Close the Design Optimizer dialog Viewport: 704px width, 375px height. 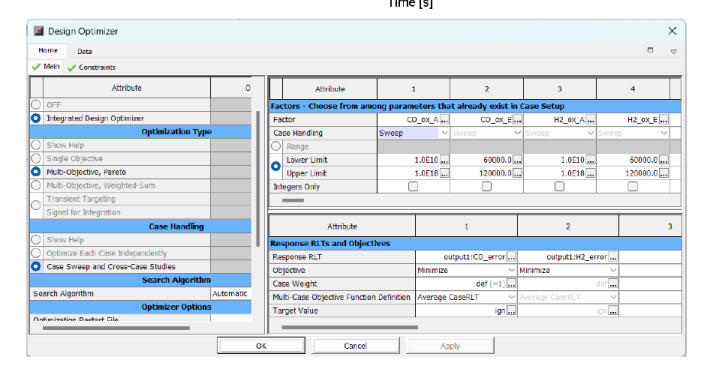pyautogui.click(x=672, y=31)
